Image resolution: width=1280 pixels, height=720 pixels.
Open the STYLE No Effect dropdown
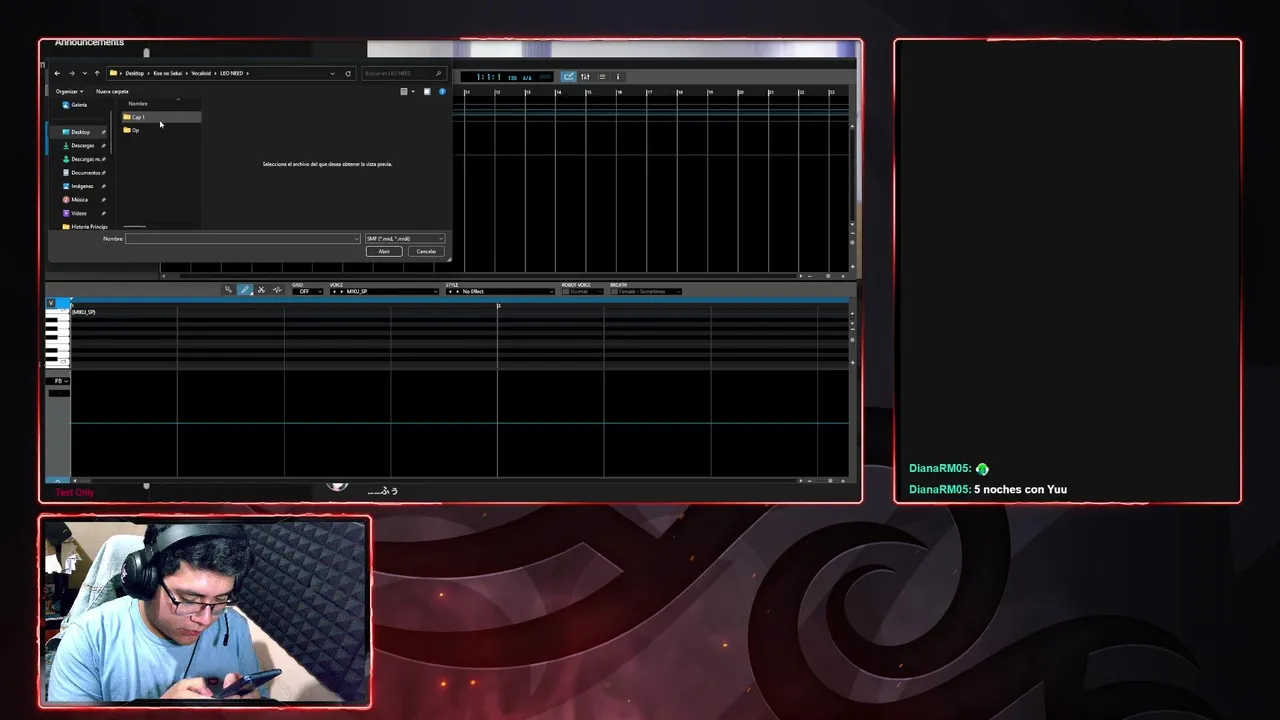pos(500,291)
